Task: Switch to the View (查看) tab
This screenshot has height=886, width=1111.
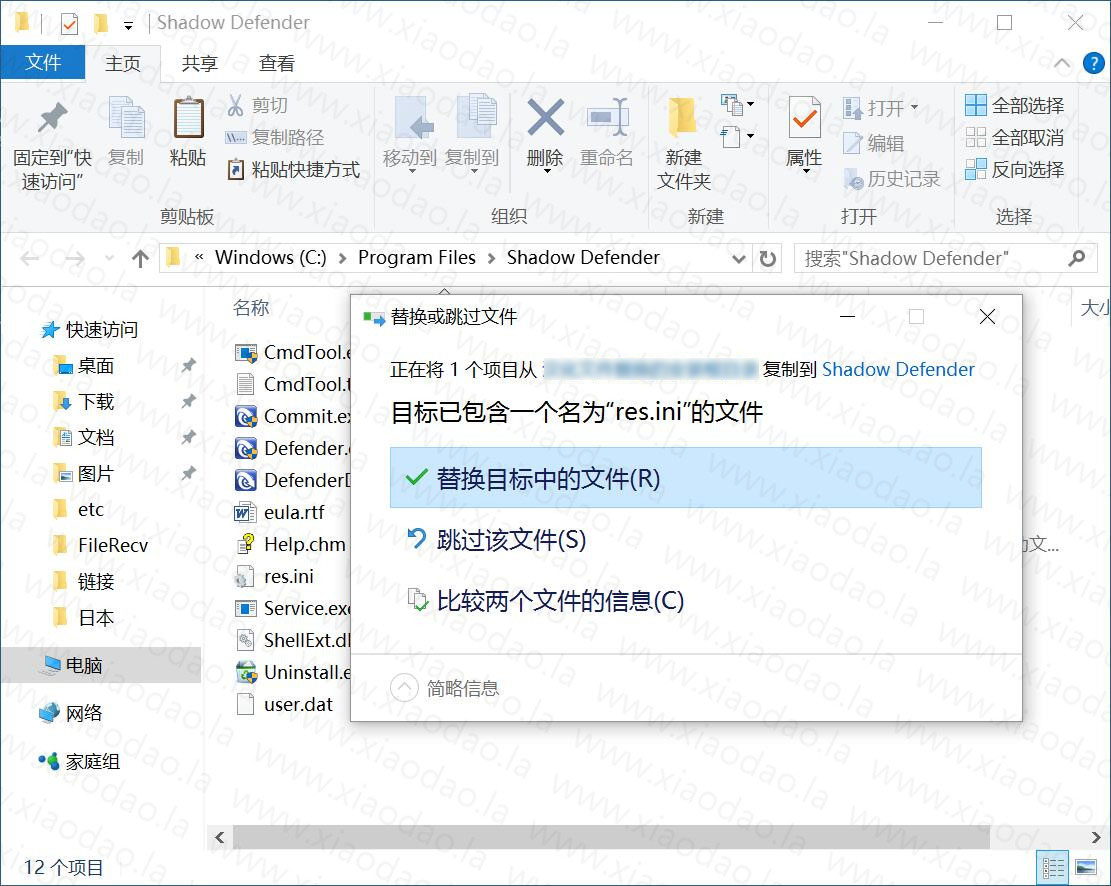Action: click(x=276, y=63)
